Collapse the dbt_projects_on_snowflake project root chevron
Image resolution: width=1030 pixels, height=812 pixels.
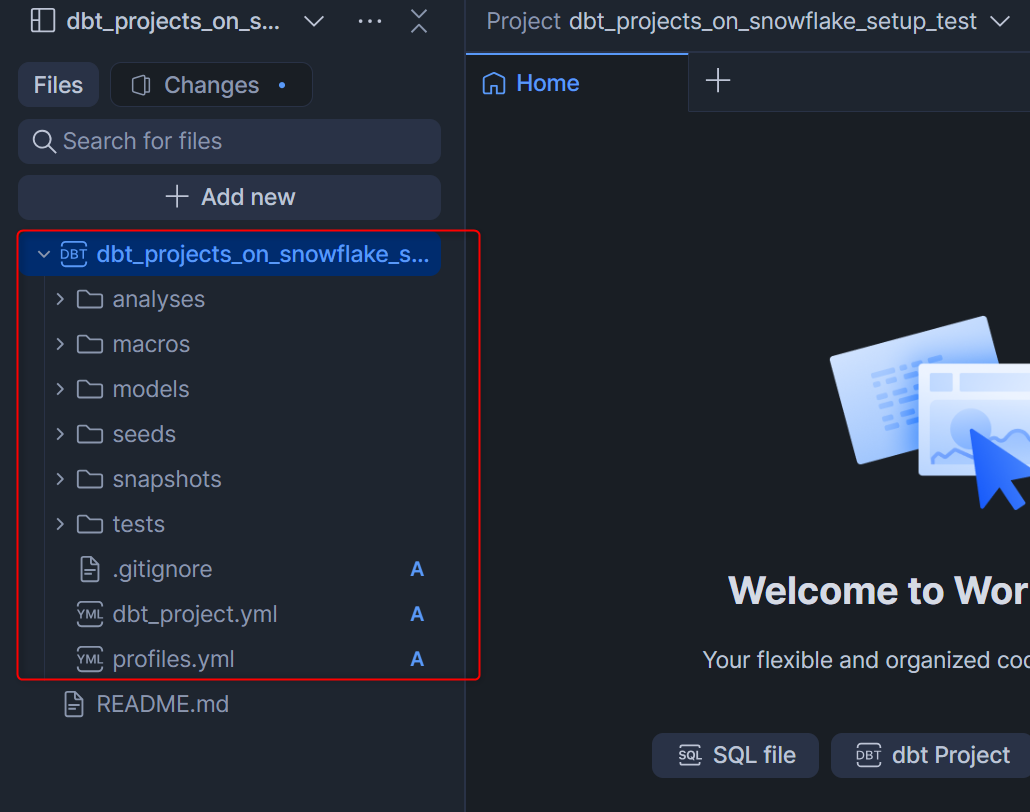point(43,254)
